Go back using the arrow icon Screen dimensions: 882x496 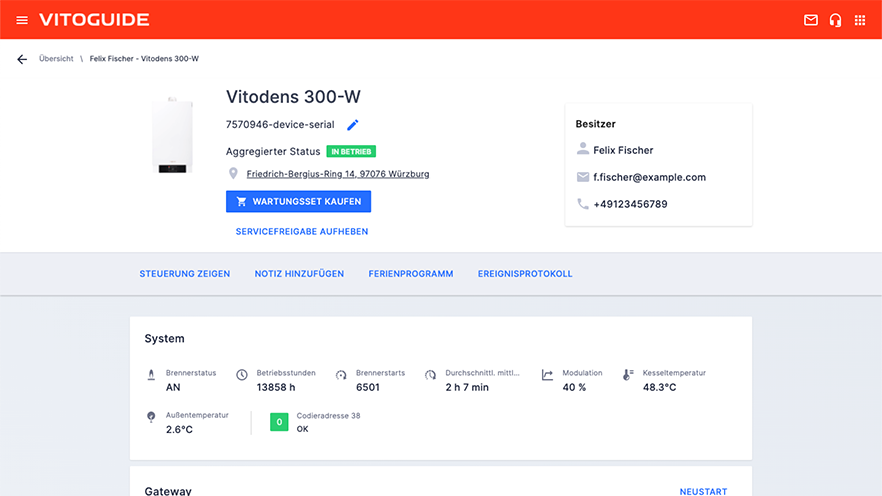22,59
